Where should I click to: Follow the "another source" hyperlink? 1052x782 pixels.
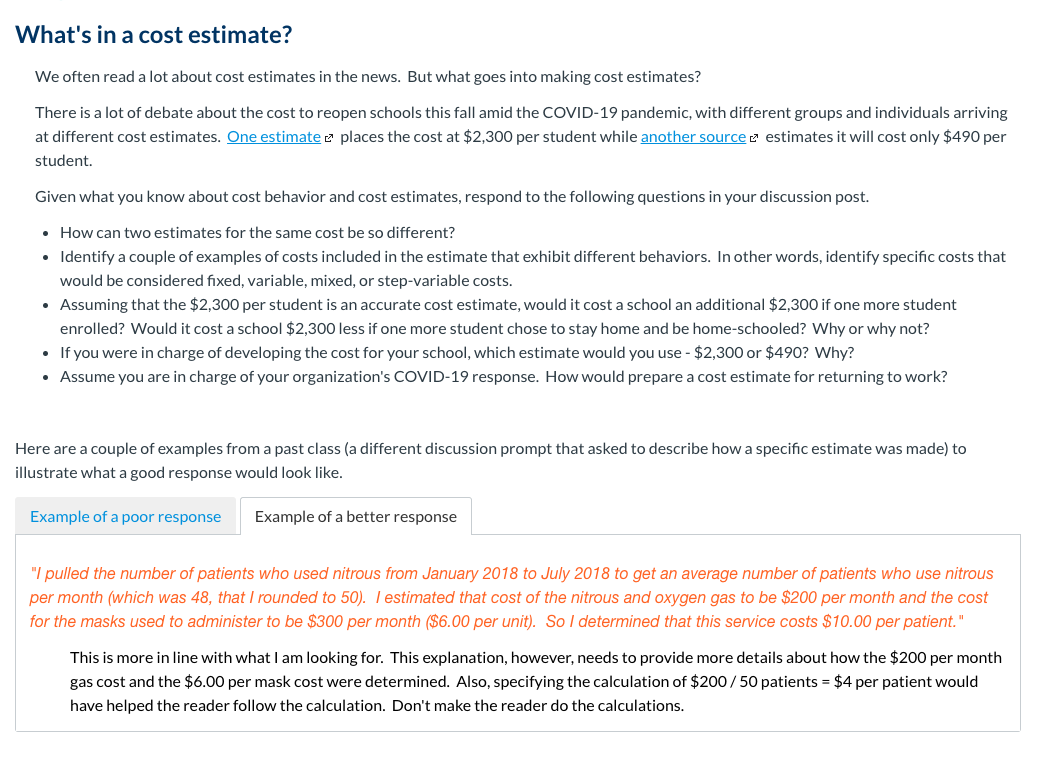[694, 136]
